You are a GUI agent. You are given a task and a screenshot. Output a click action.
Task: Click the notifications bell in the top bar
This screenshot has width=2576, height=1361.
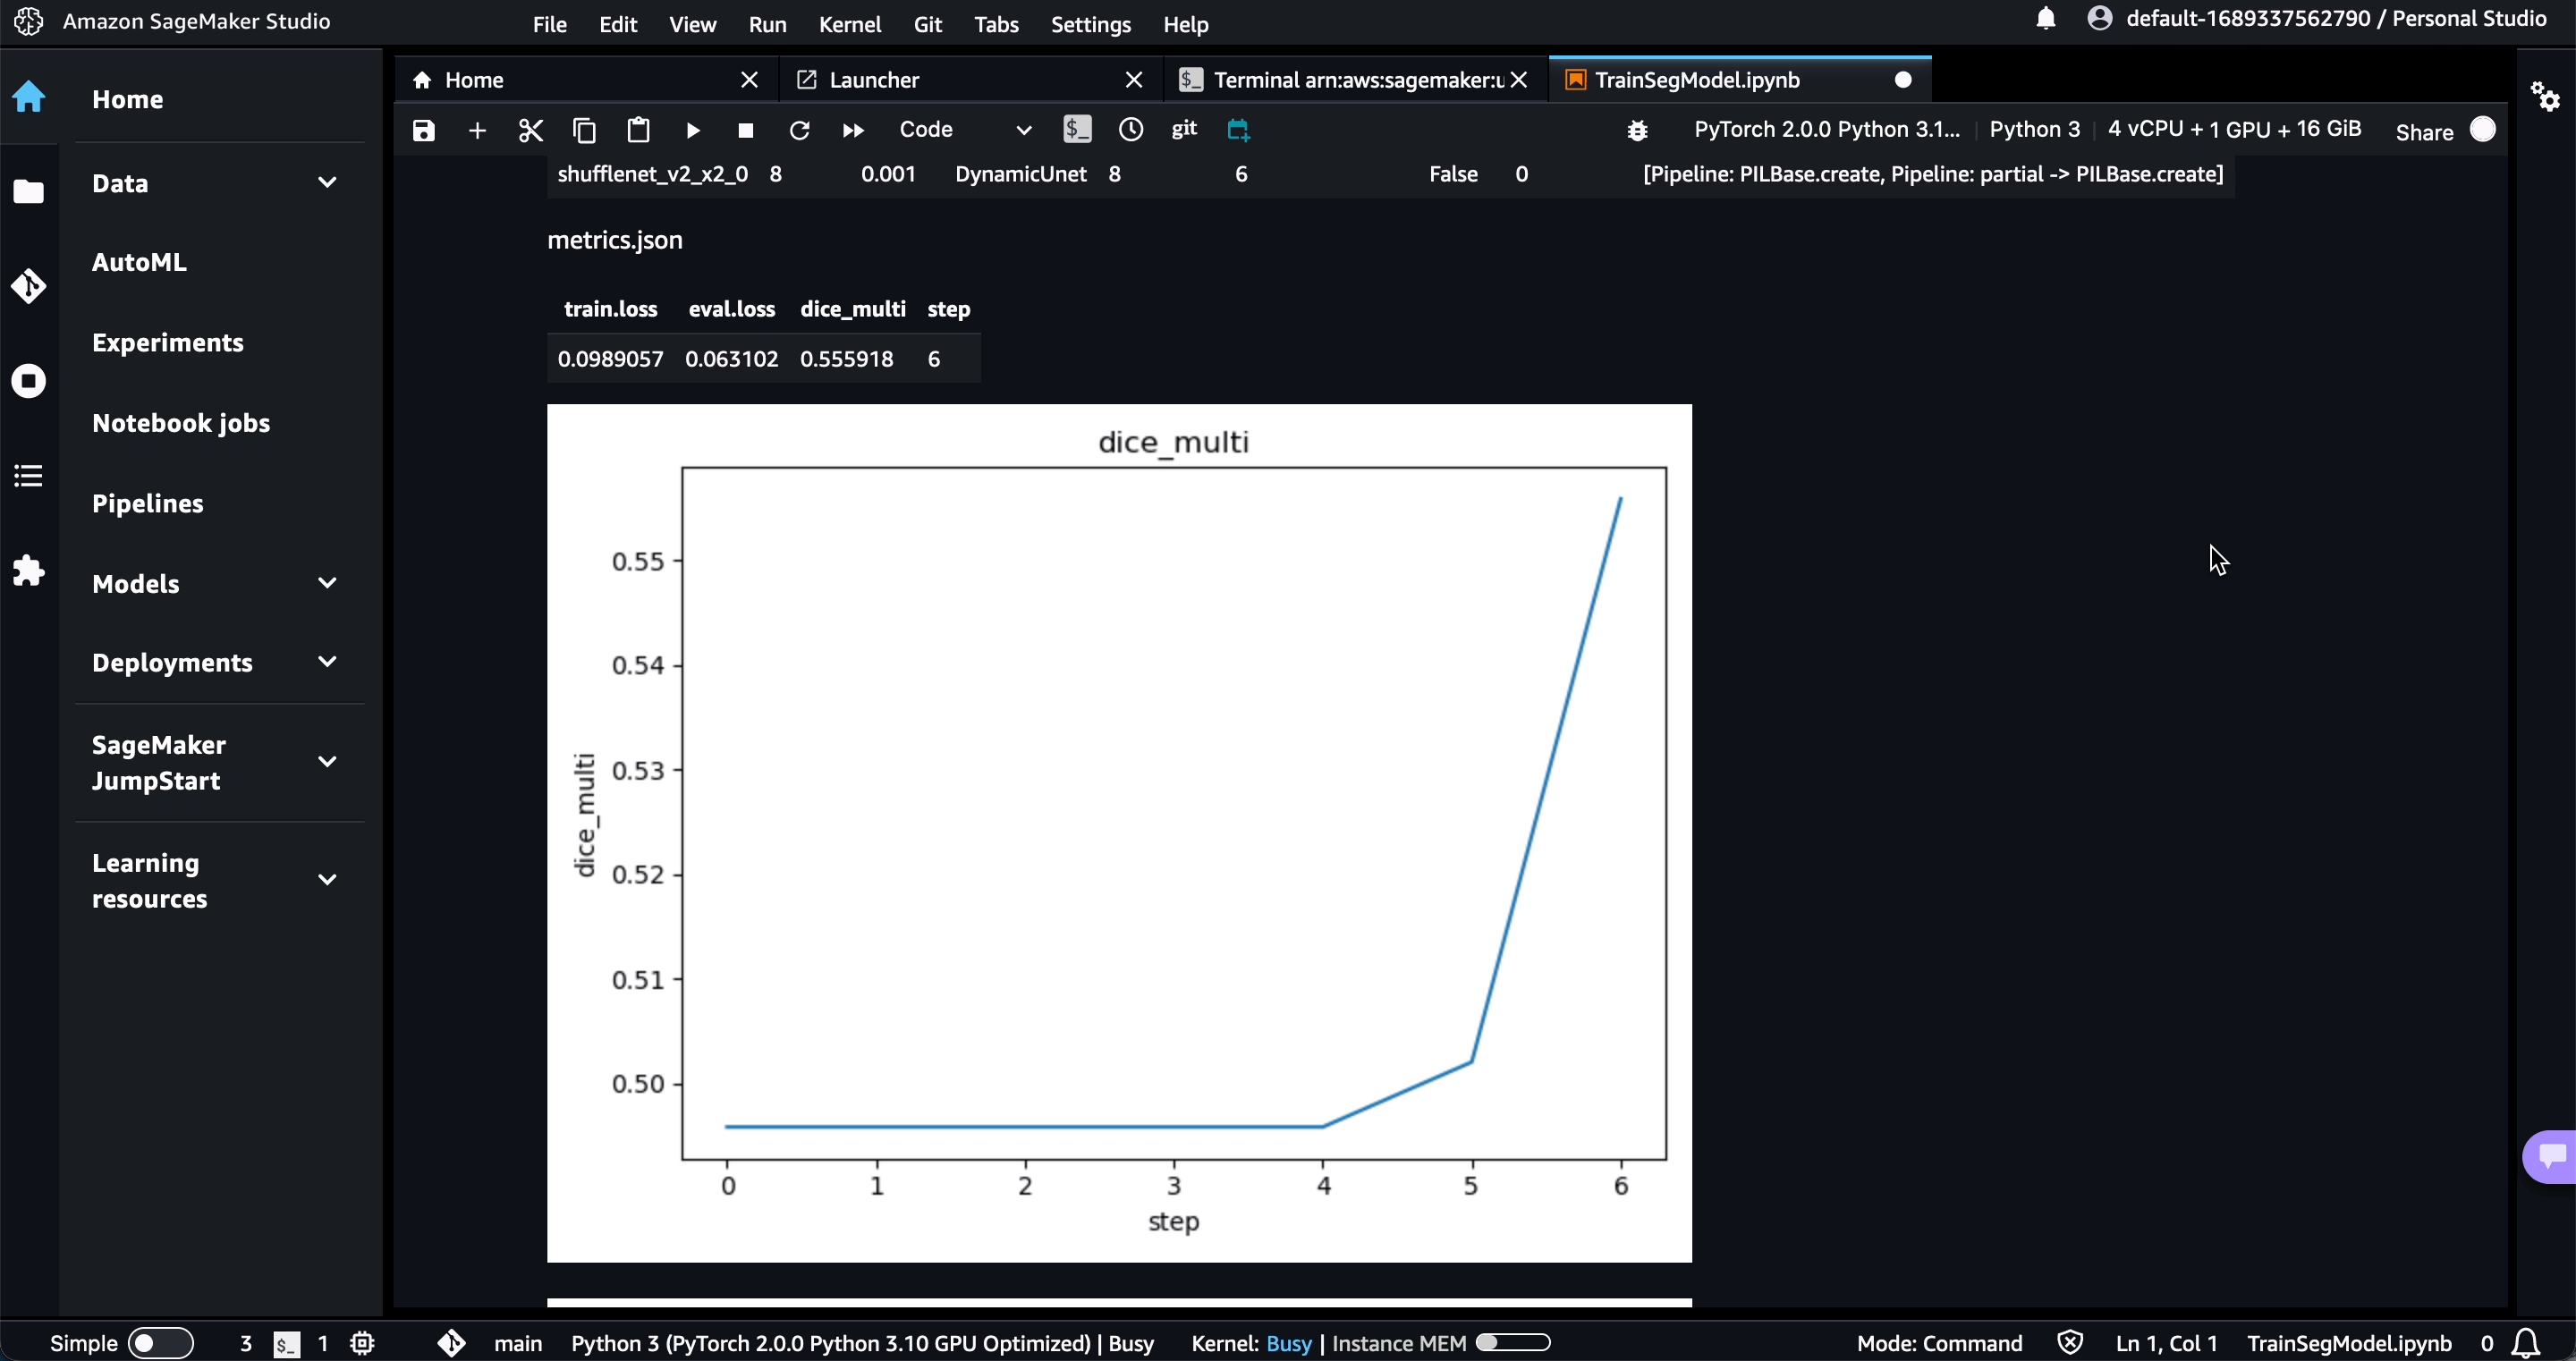(2046, 19)
